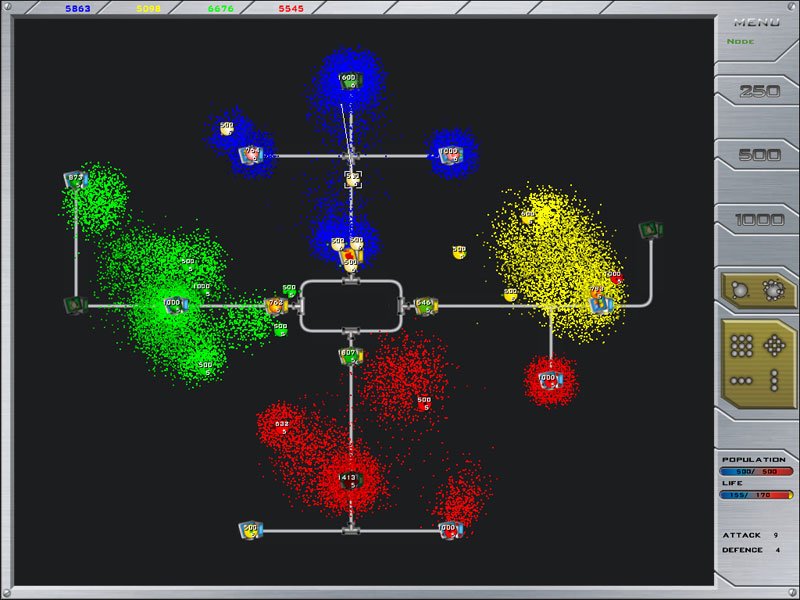Select the 500 unit amount button
The width and height of the screenshot is (800, 600).
[757, 155]
